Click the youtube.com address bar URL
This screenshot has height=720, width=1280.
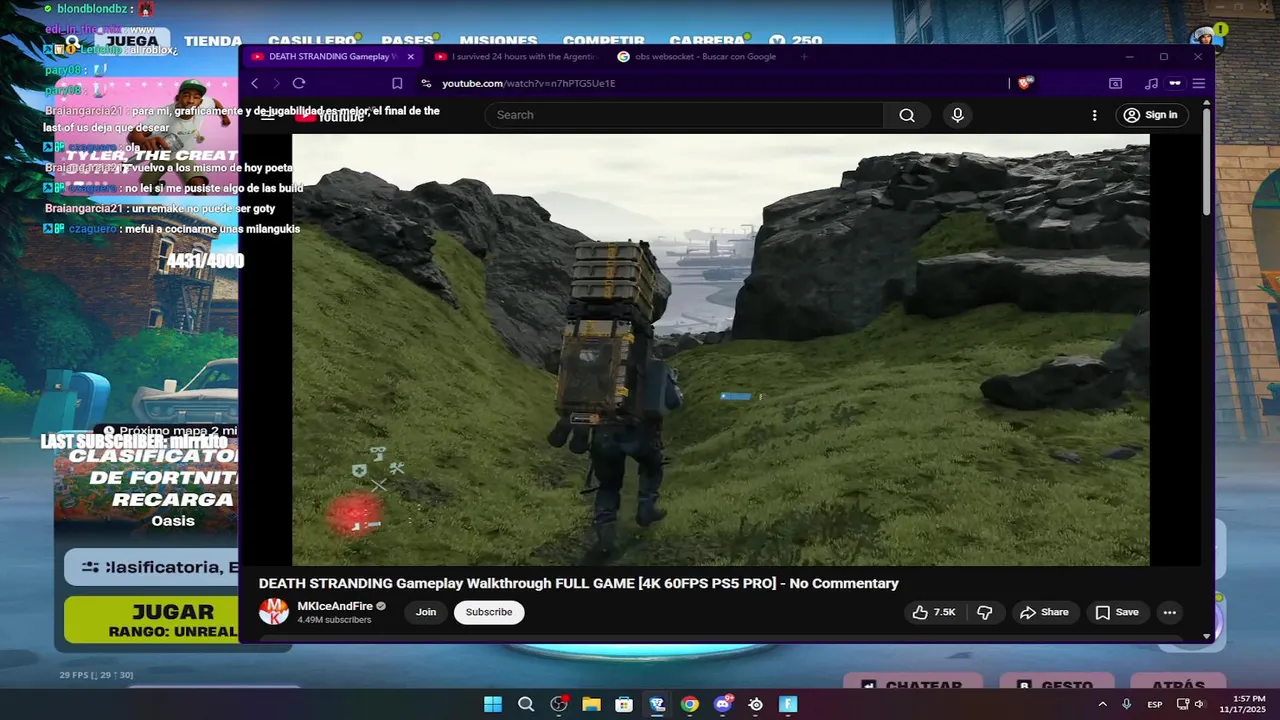[529, 83]
